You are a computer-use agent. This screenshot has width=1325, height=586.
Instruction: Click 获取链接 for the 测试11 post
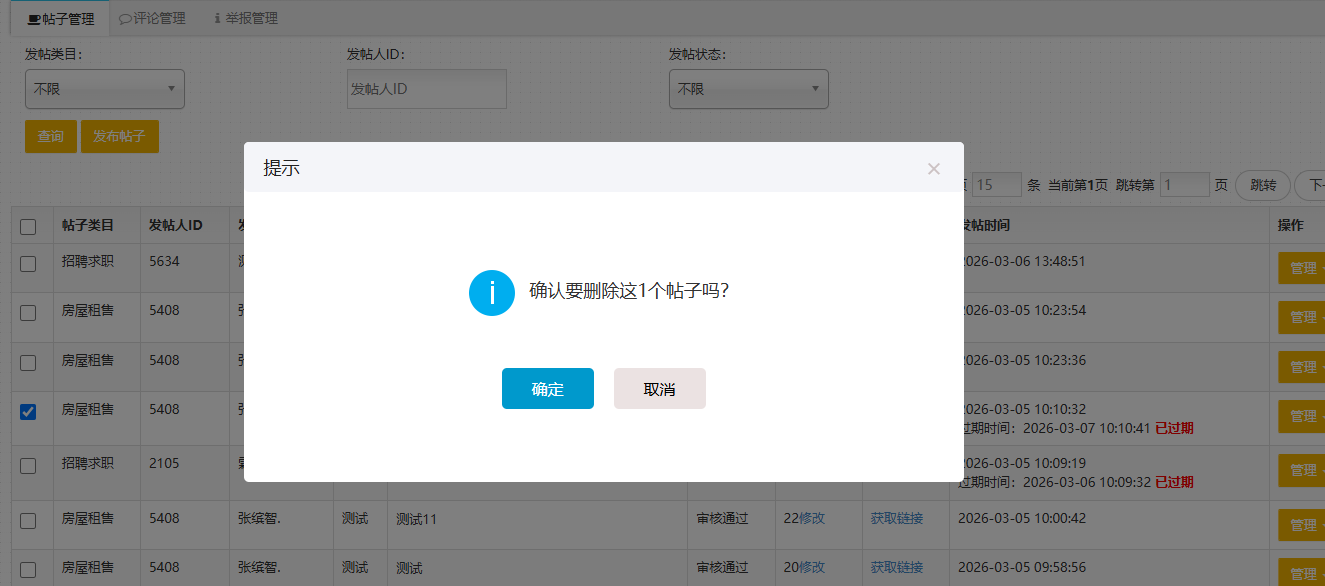(x=896, y=519)
